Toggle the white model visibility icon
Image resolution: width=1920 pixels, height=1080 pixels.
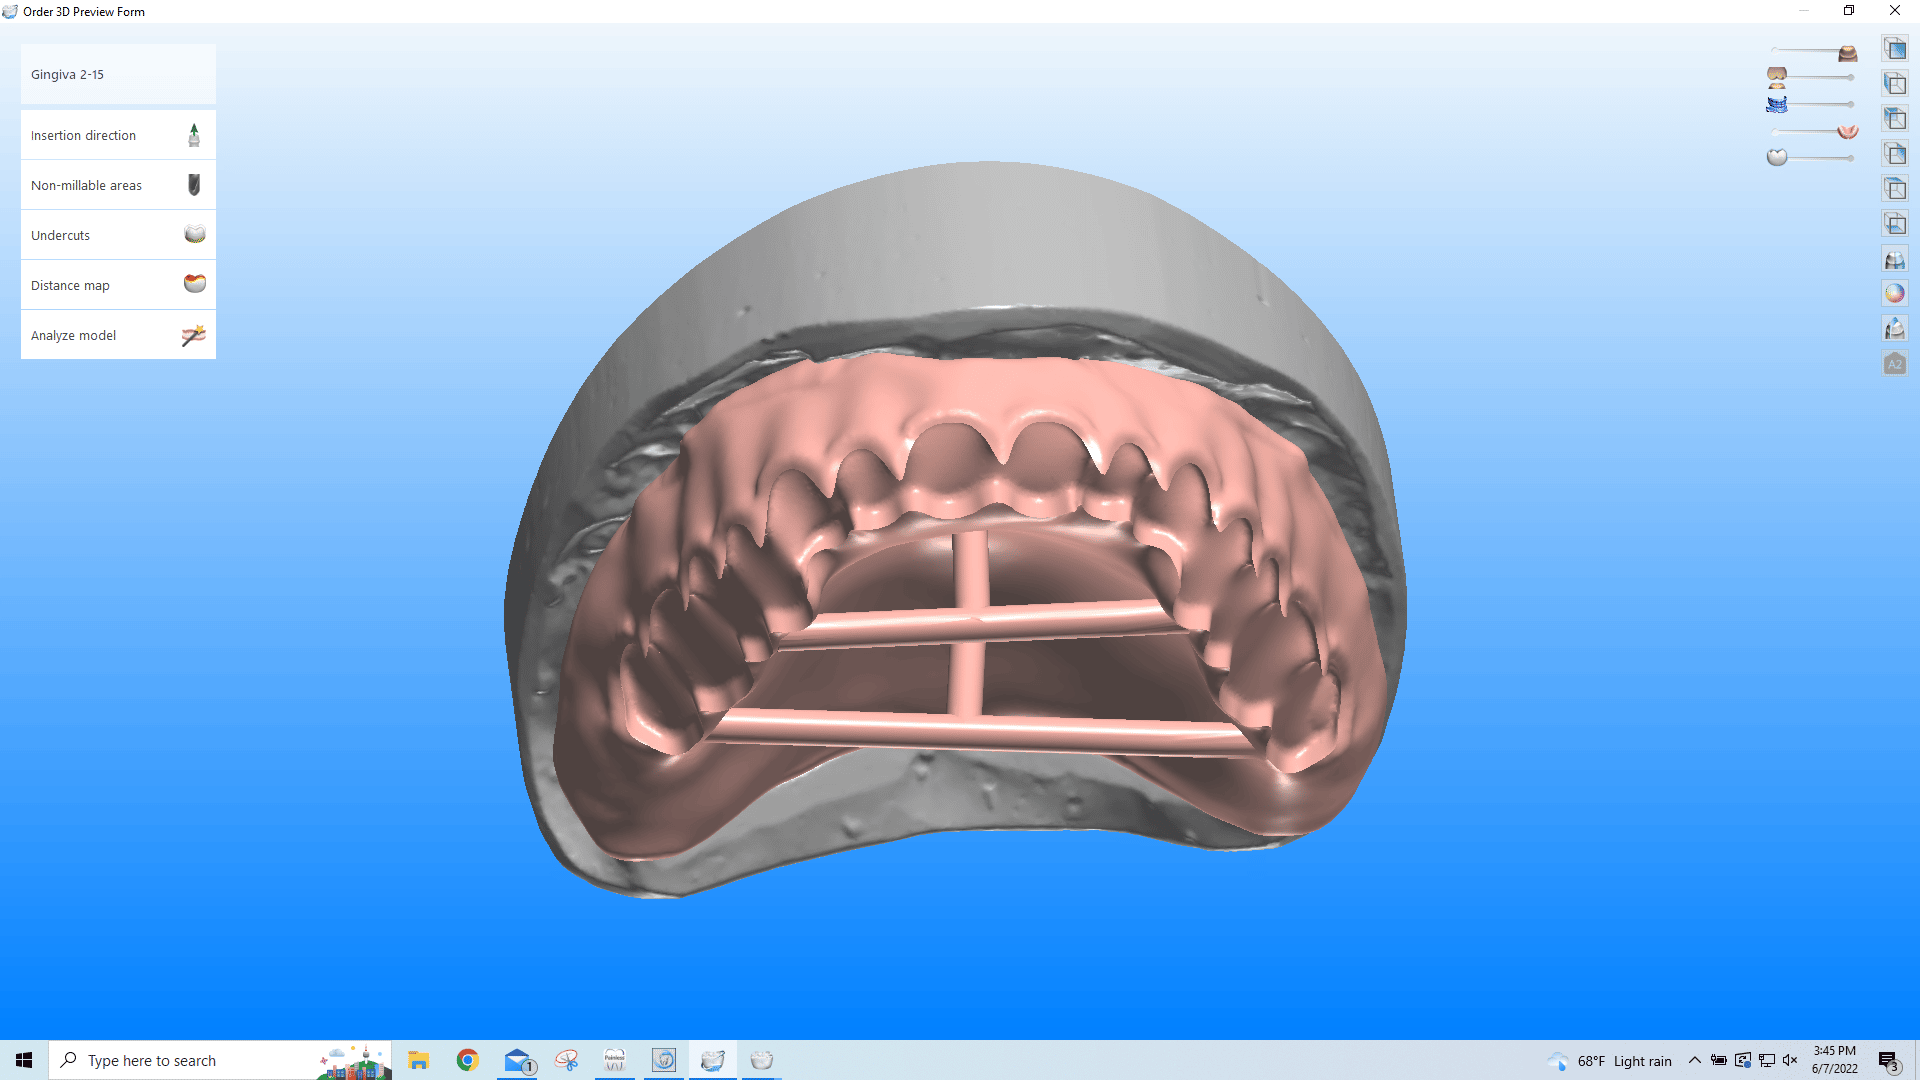click(1777, 157)
